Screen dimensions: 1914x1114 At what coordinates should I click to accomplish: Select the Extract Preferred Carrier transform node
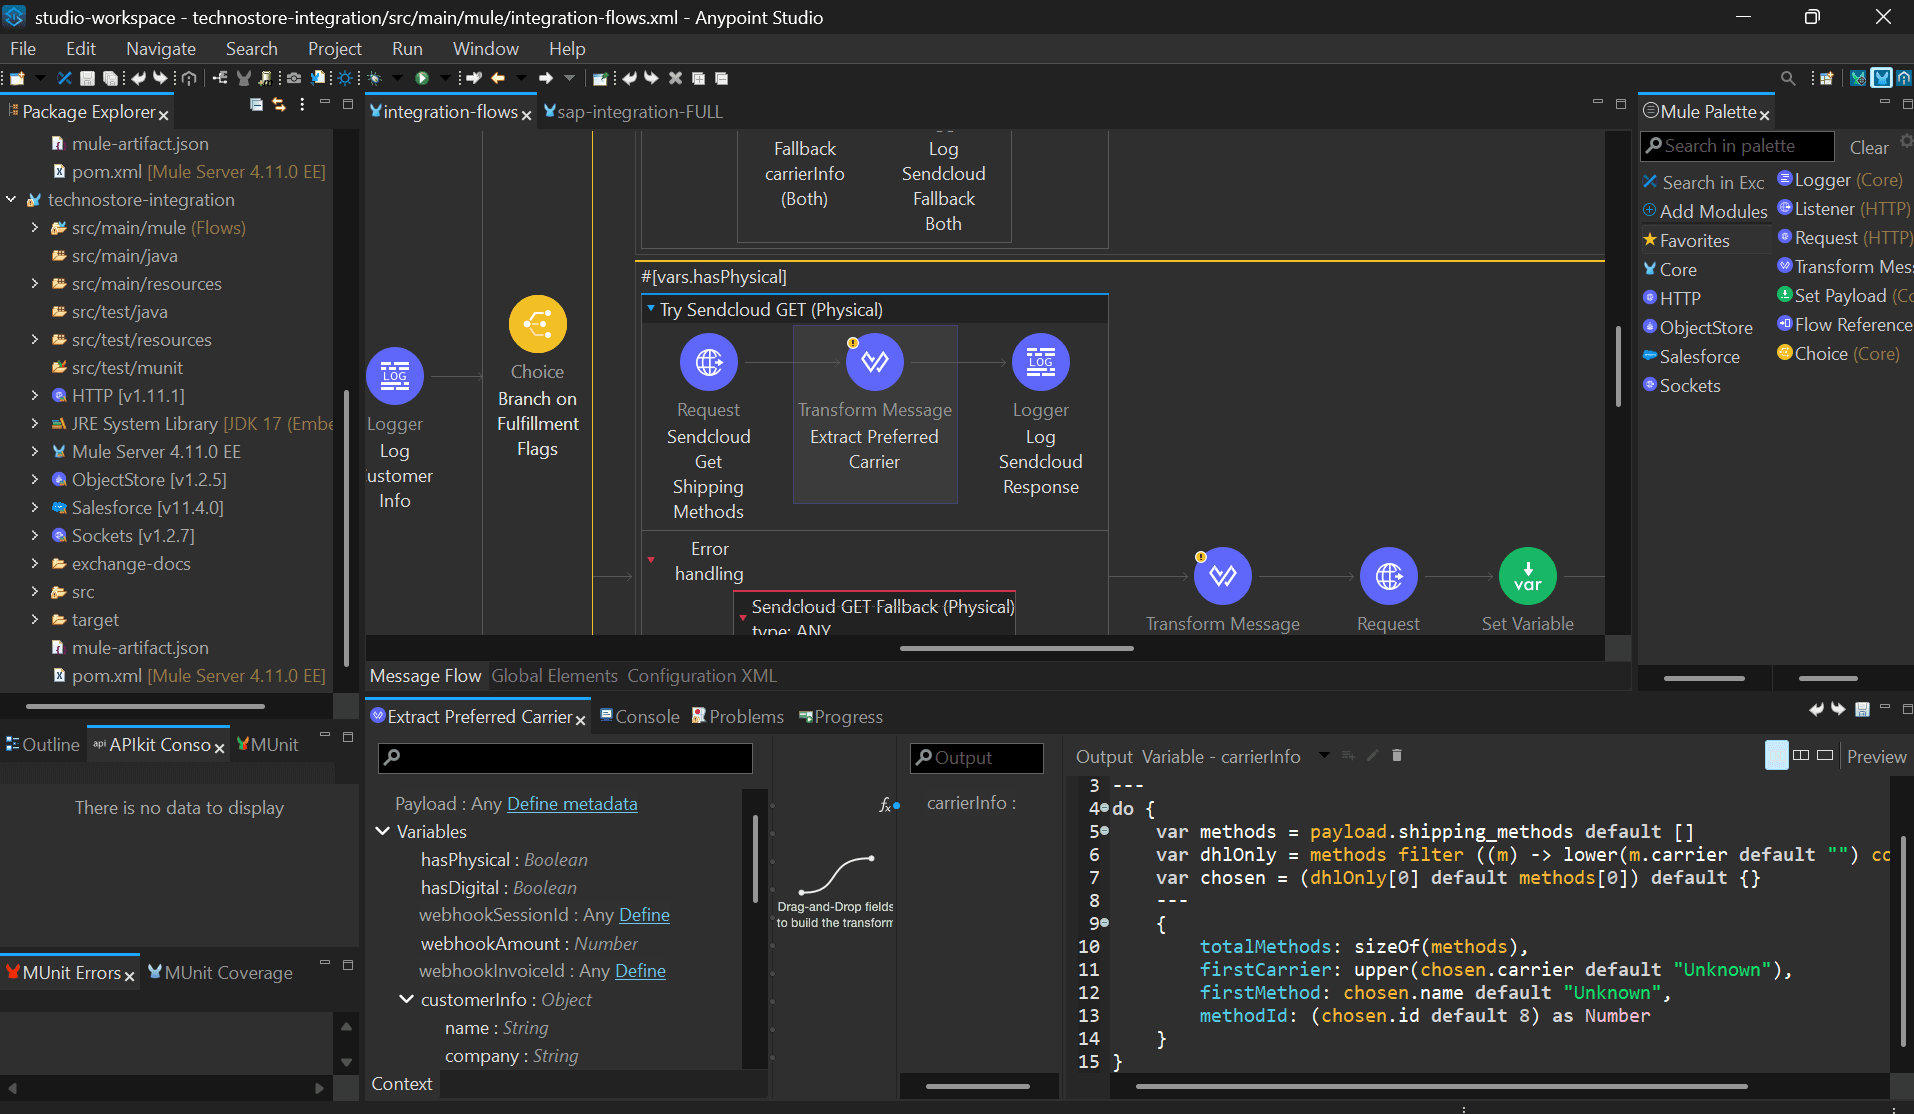point(875,362)
